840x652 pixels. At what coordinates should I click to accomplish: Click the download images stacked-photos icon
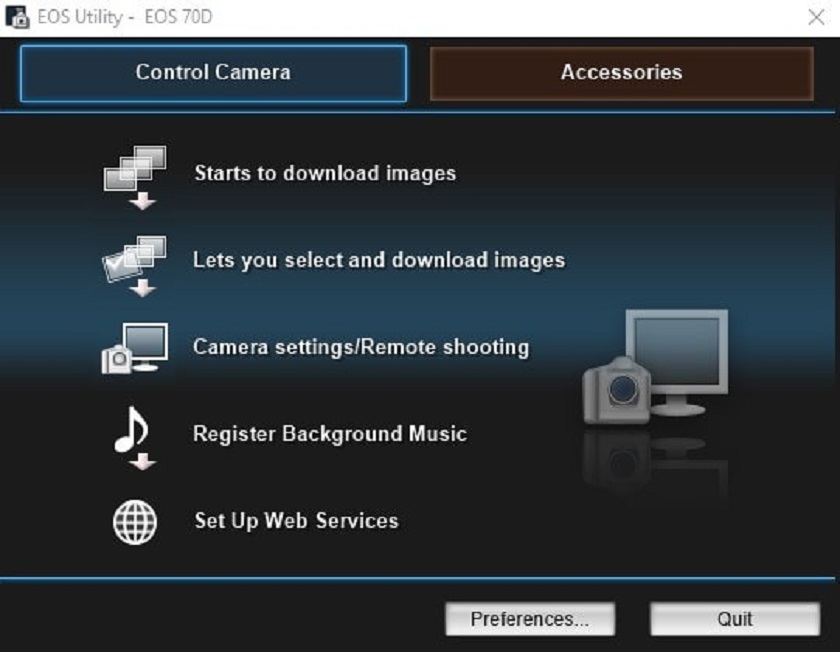tap(135, 177)
